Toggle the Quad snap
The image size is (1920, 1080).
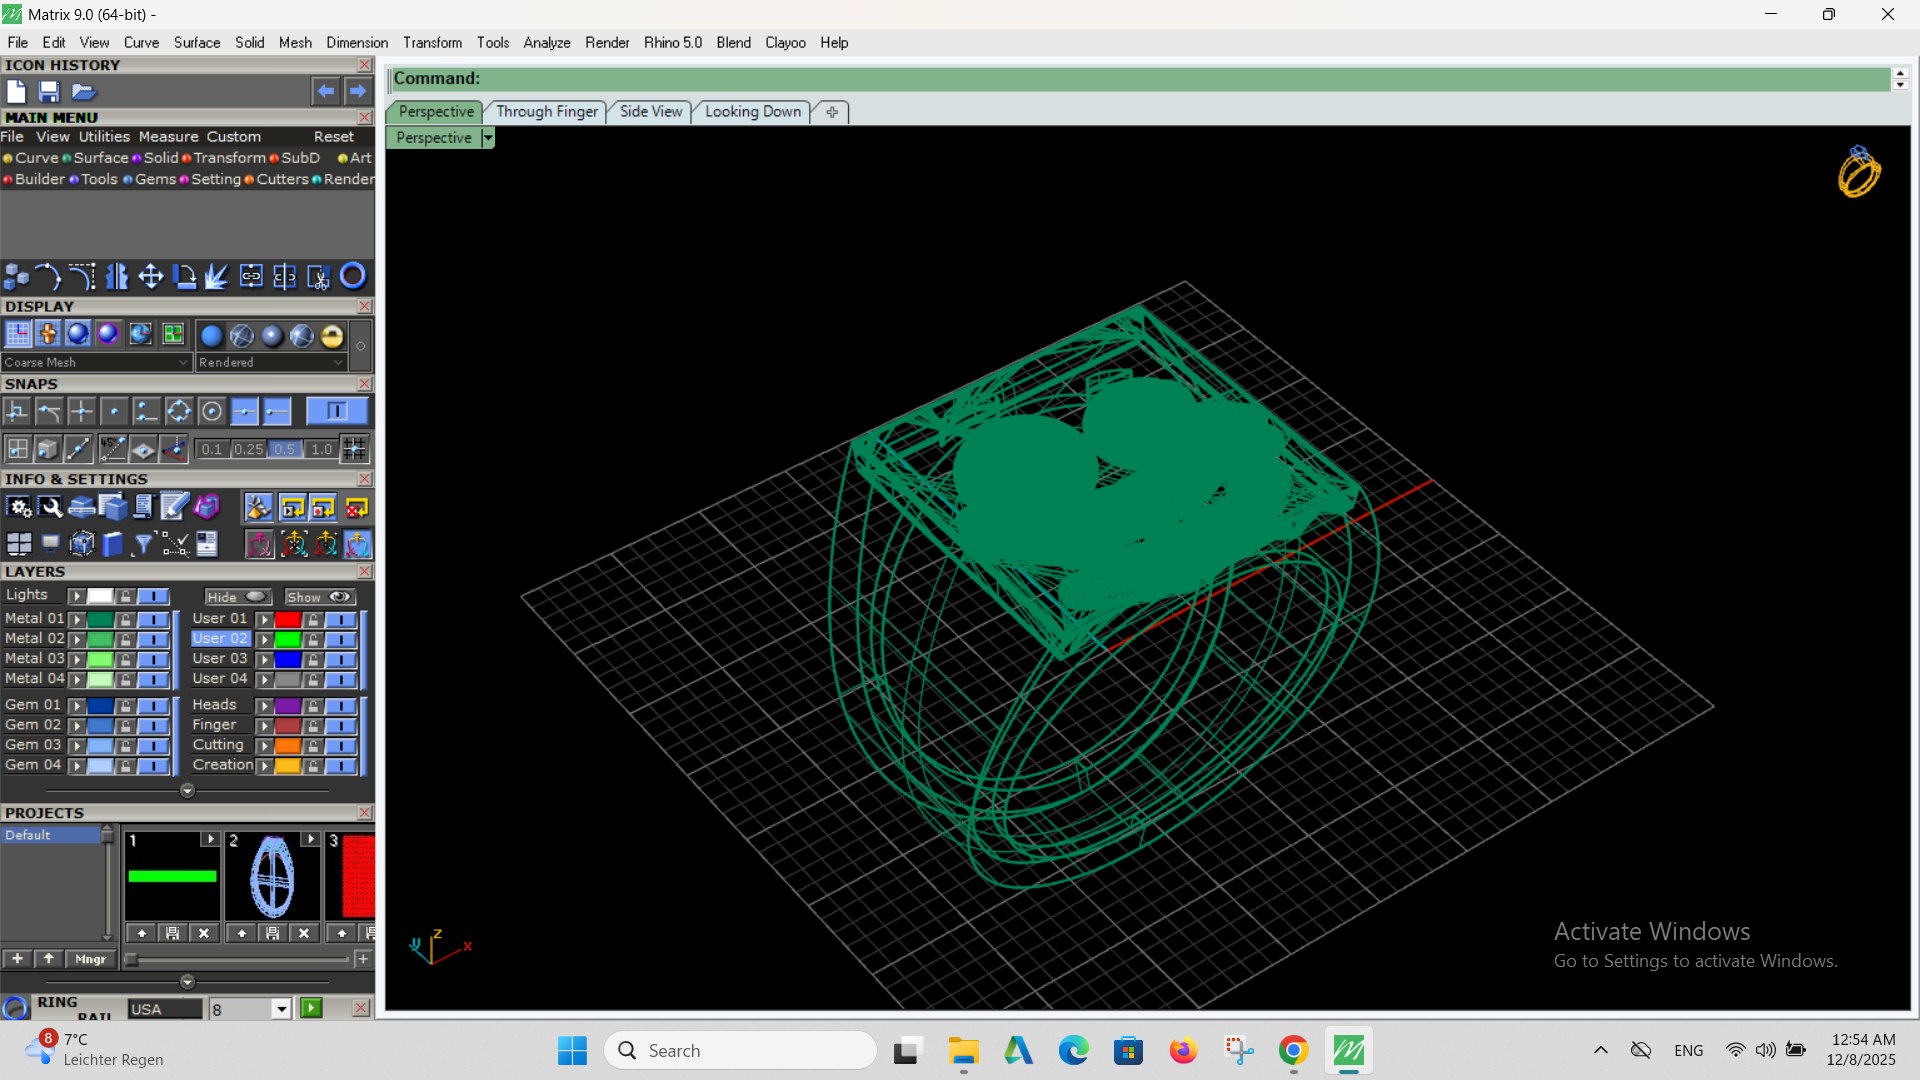click(179, 411)
